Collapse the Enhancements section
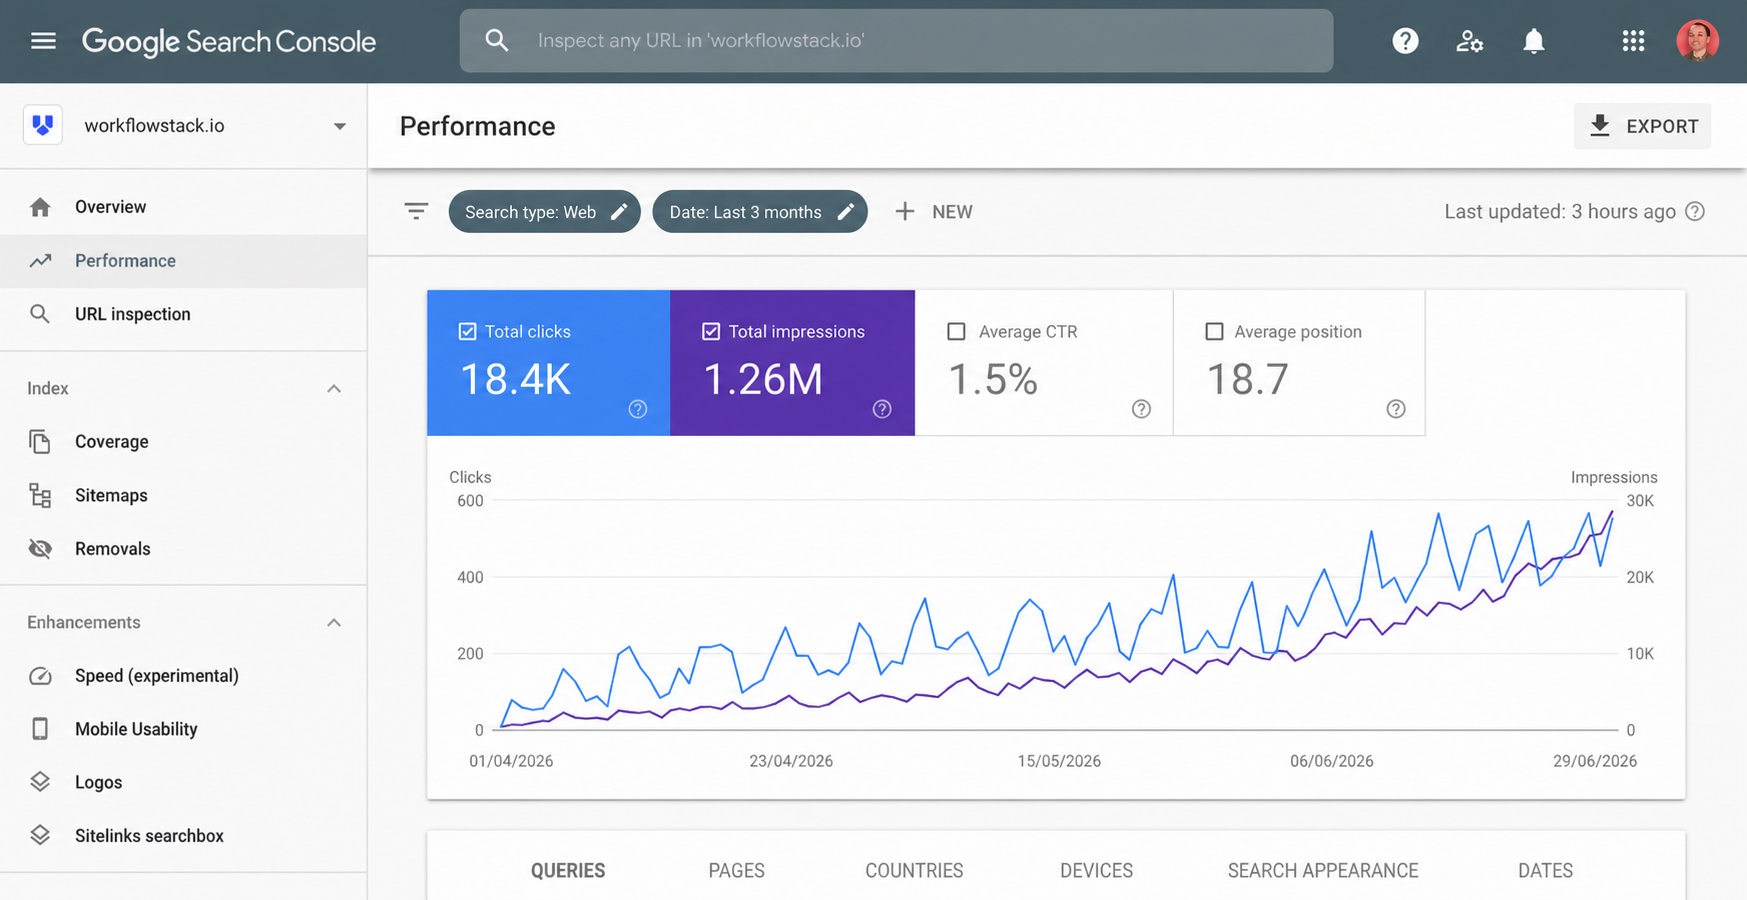This screenshot has width=1747, height=900. (x=334, y=622)
